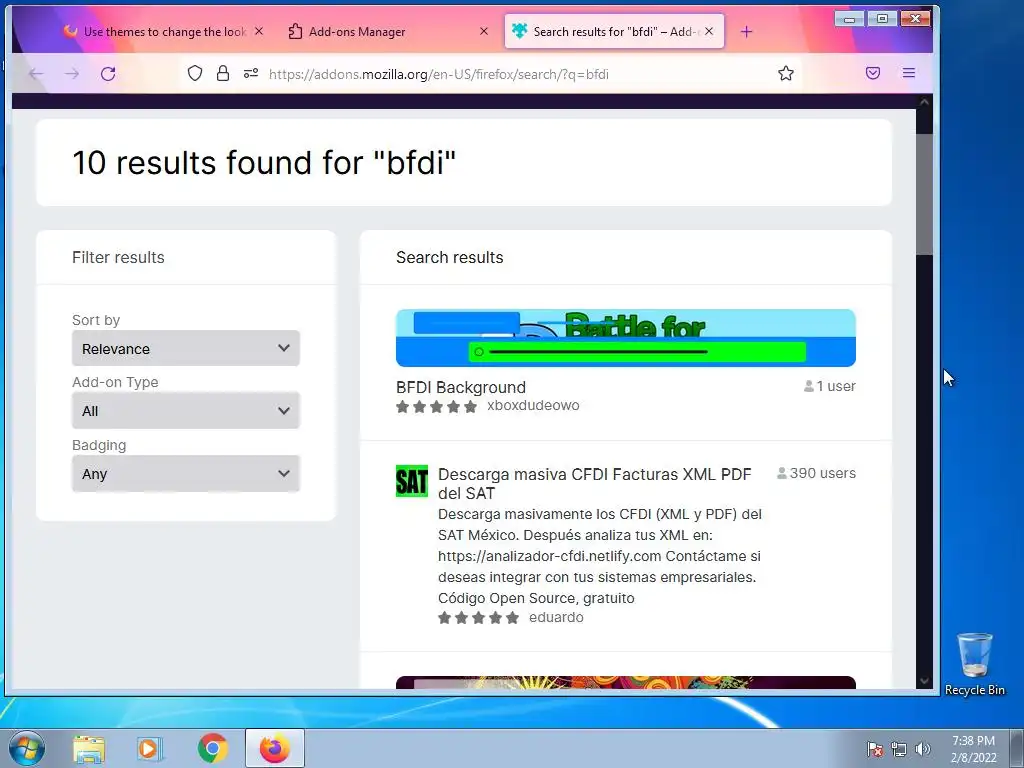Click the '10 results found' heading

264,162
